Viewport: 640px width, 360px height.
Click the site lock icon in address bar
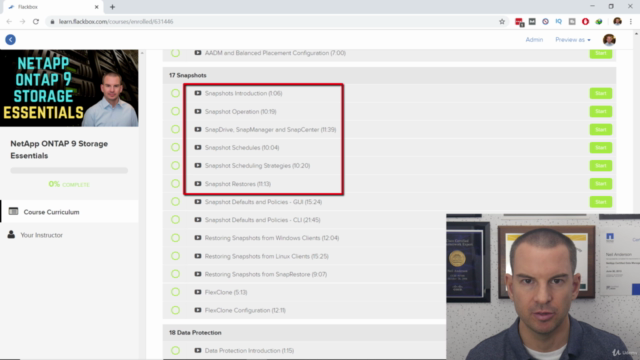click(x=52, y=22)
